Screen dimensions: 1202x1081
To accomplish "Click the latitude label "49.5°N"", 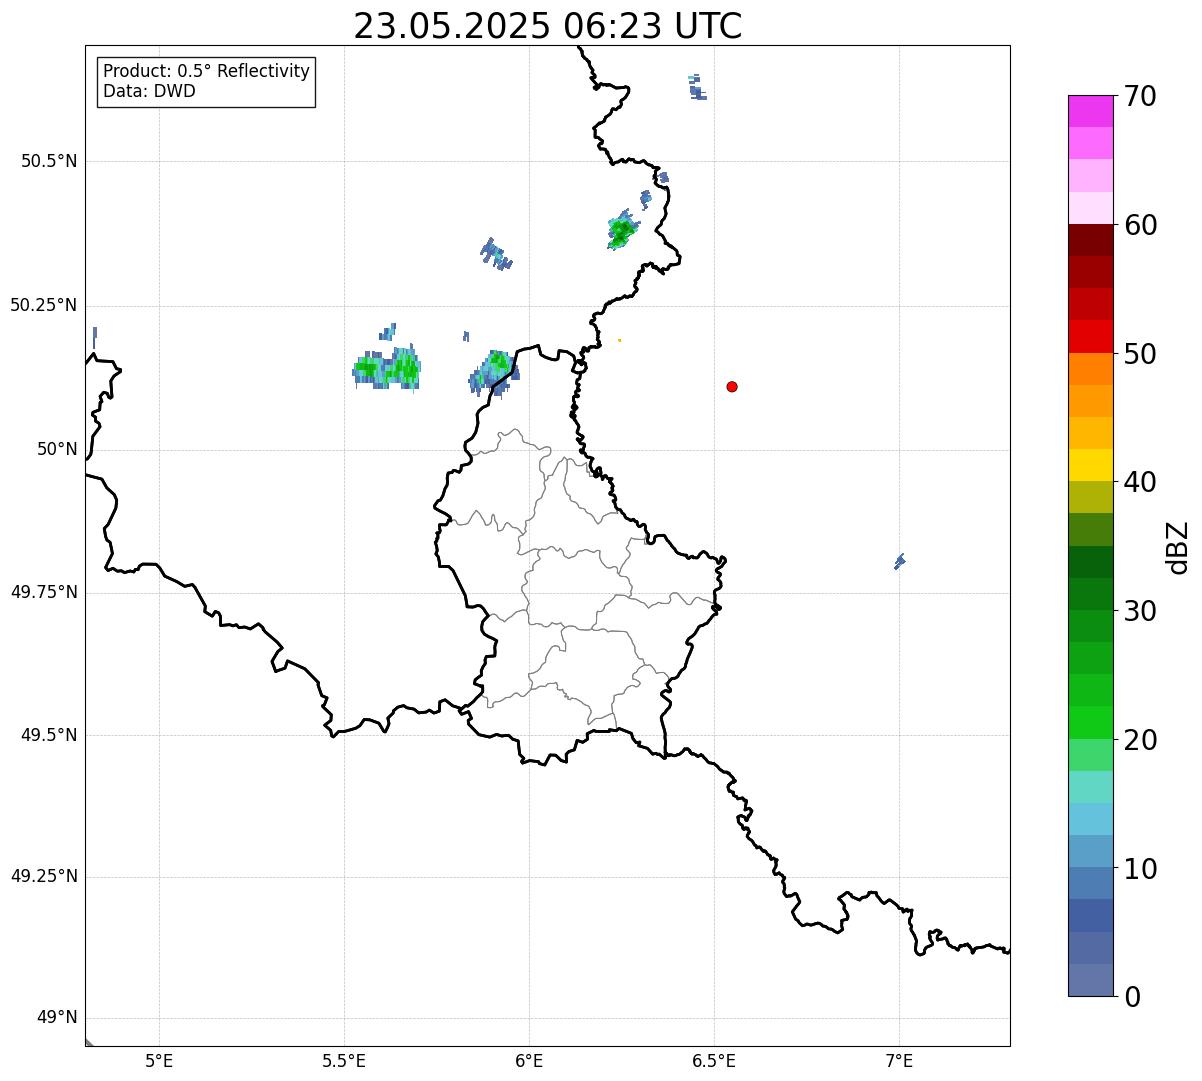I will [49, 735].
